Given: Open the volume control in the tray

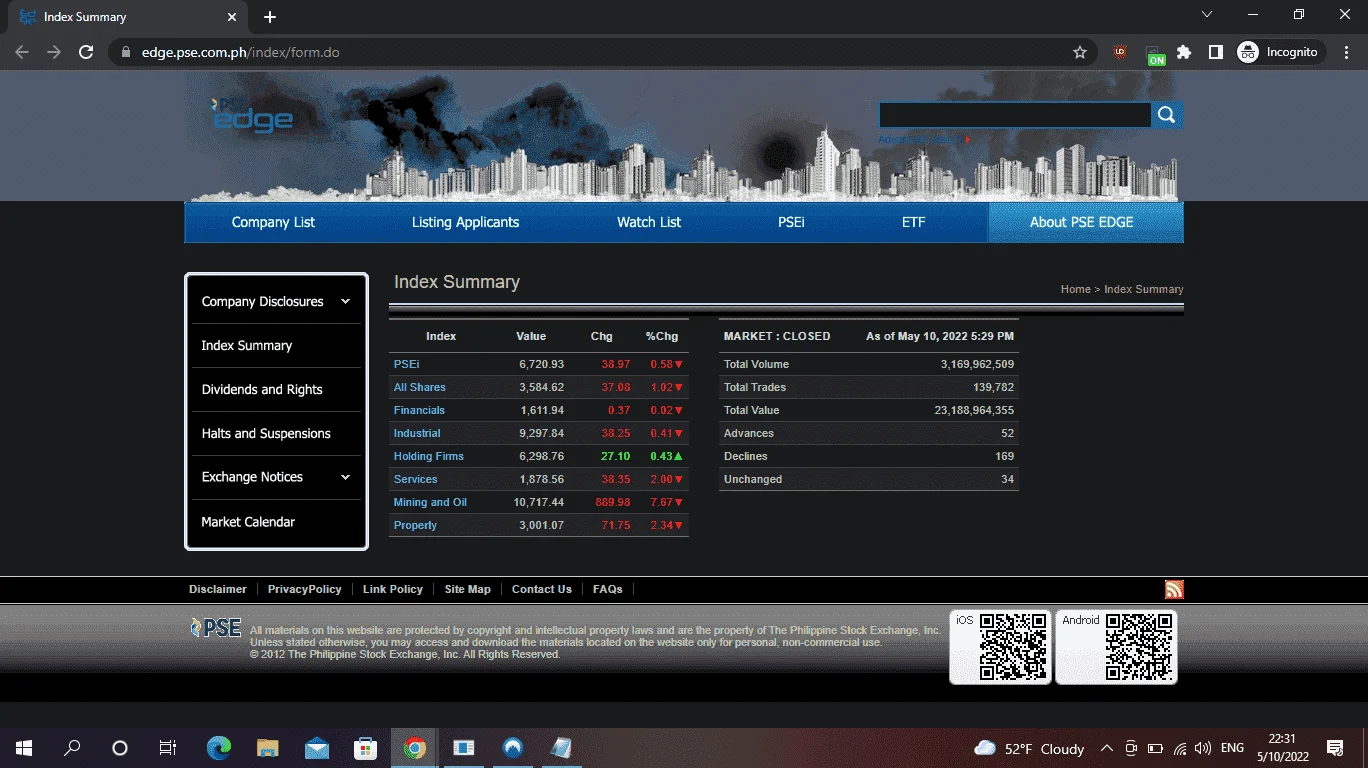Looking at the screenshot, I should [1203, 748].
